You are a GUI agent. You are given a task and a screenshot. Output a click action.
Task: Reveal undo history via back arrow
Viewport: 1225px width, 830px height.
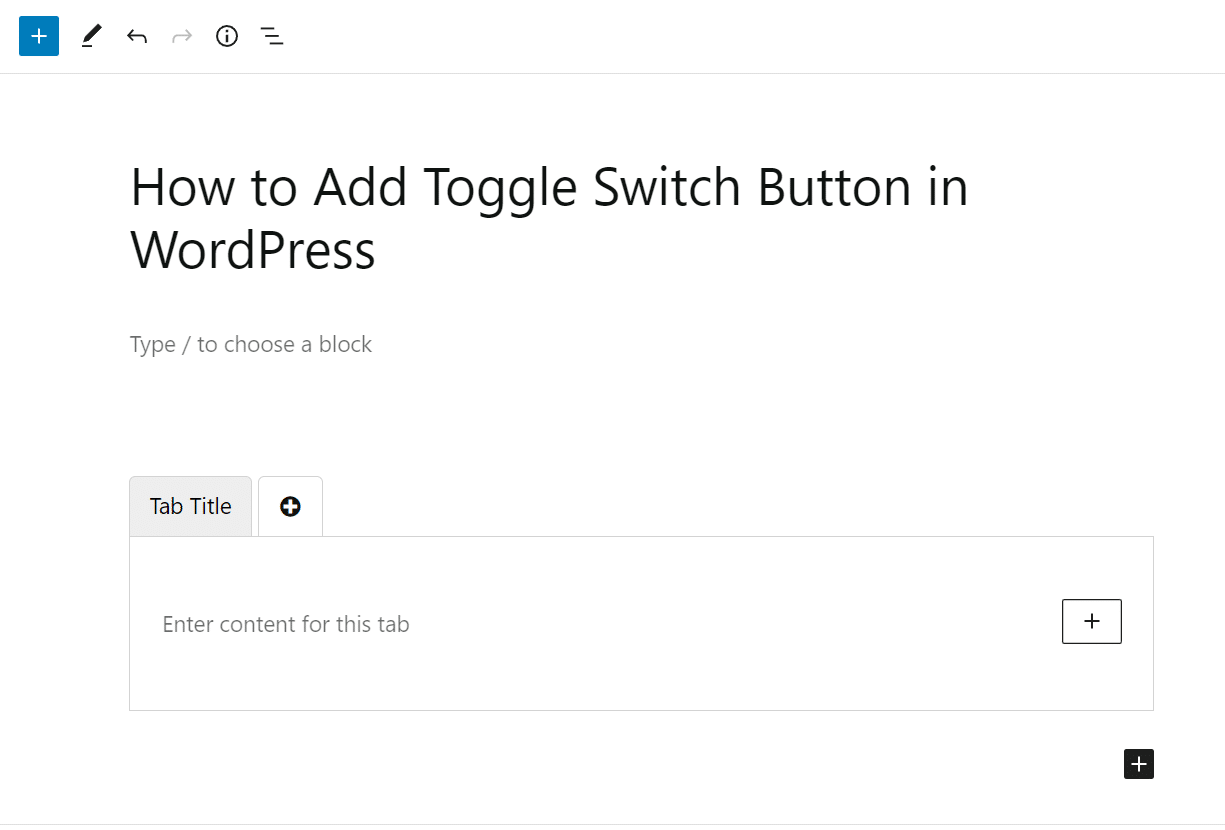tap(137, 36)
